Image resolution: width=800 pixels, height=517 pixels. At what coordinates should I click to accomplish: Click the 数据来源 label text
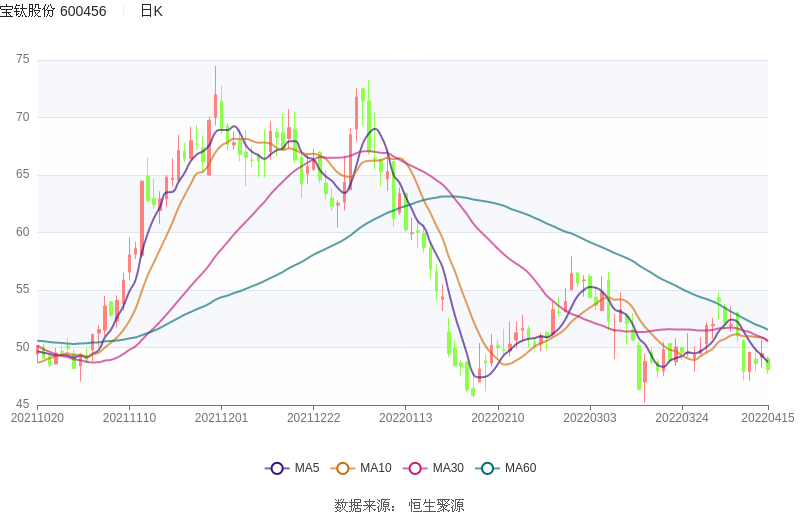tap(363, 505)
